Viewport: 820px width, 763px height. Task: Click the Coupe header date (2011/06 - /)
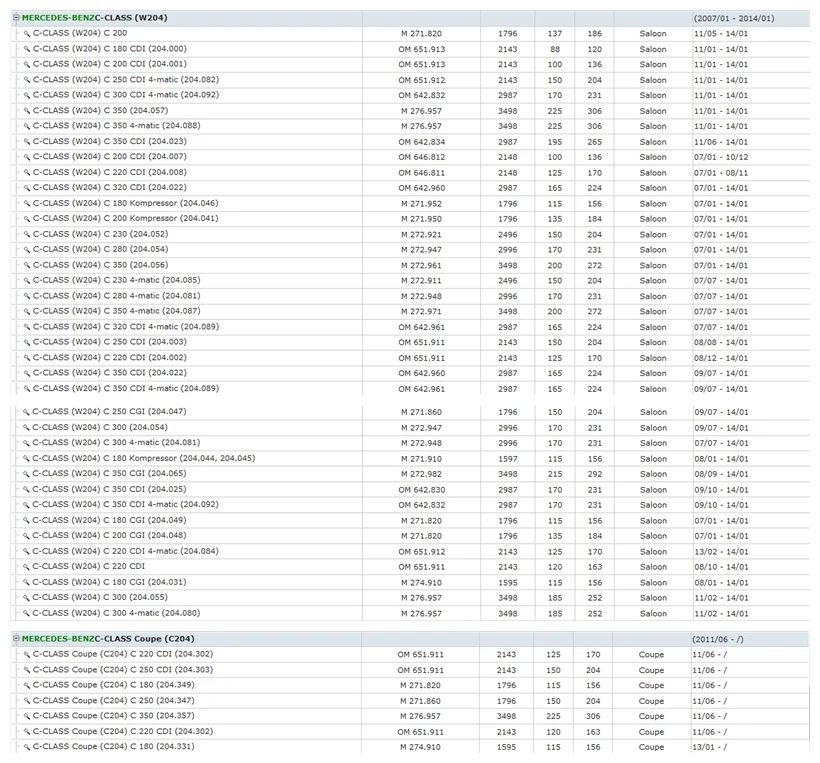(718, 639)
